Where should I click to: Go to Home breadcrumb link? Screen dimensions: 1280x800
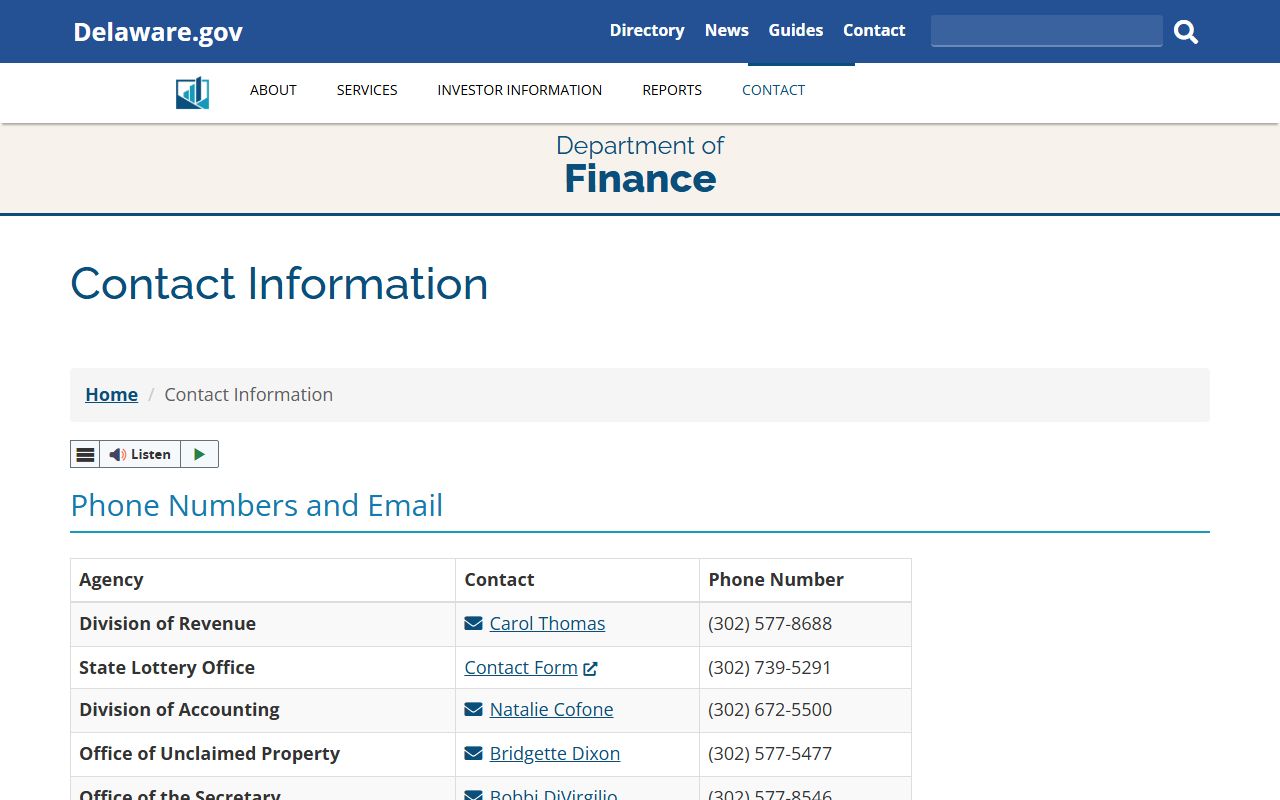tap(112, 395)
